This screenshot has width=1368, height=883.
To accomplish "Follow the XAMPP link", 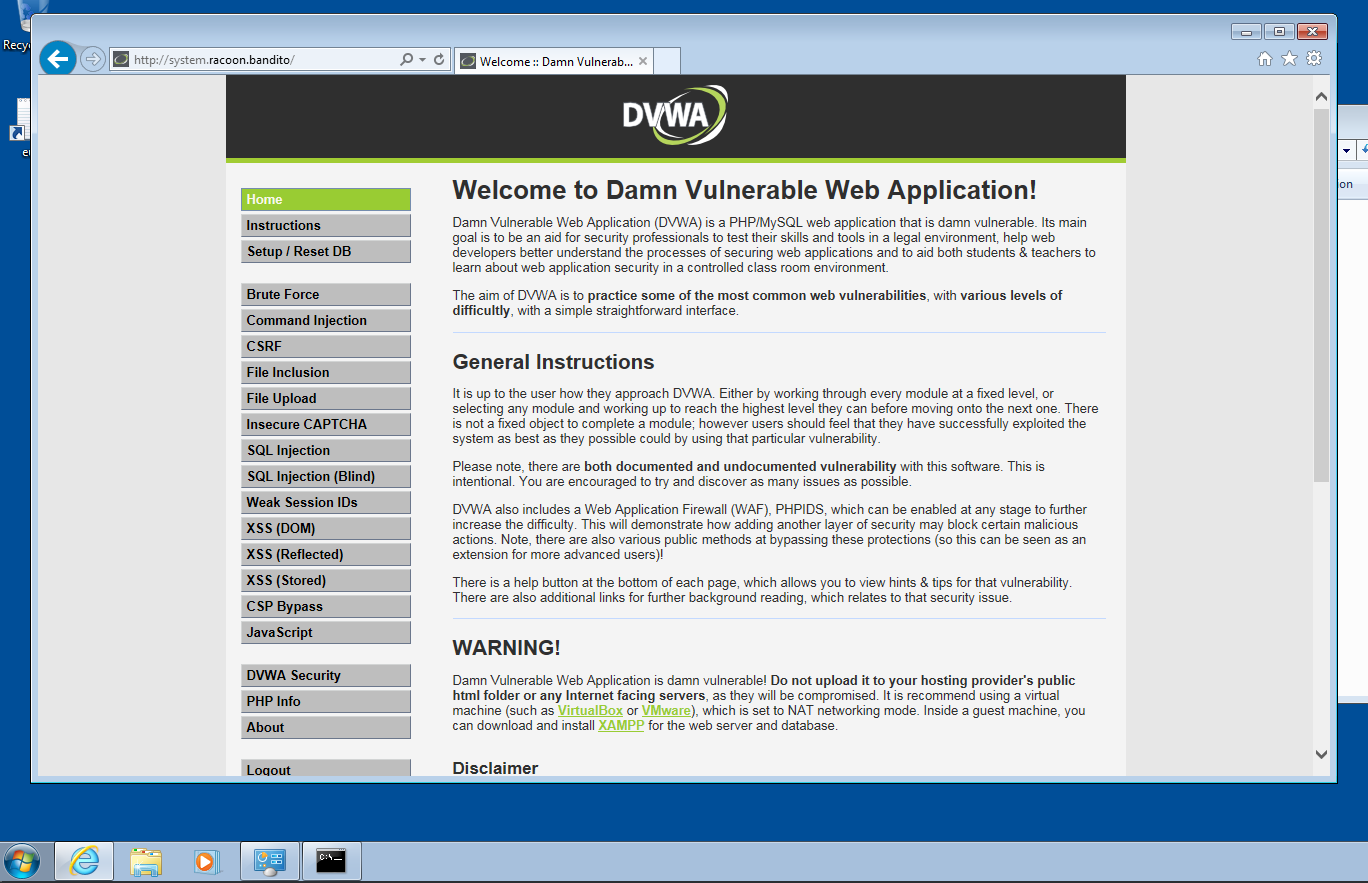I will click(x=621, y=726).
